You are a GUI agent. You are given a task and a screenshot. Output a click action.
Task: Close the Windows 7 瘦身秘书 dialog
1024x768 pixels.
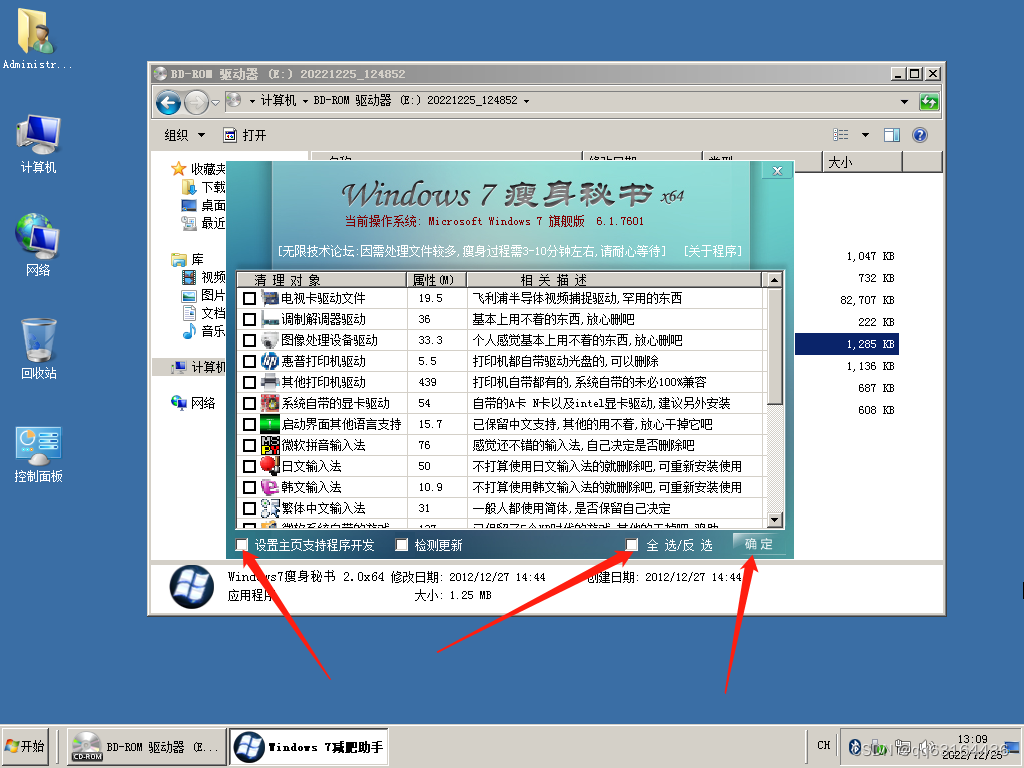point(777,170)
